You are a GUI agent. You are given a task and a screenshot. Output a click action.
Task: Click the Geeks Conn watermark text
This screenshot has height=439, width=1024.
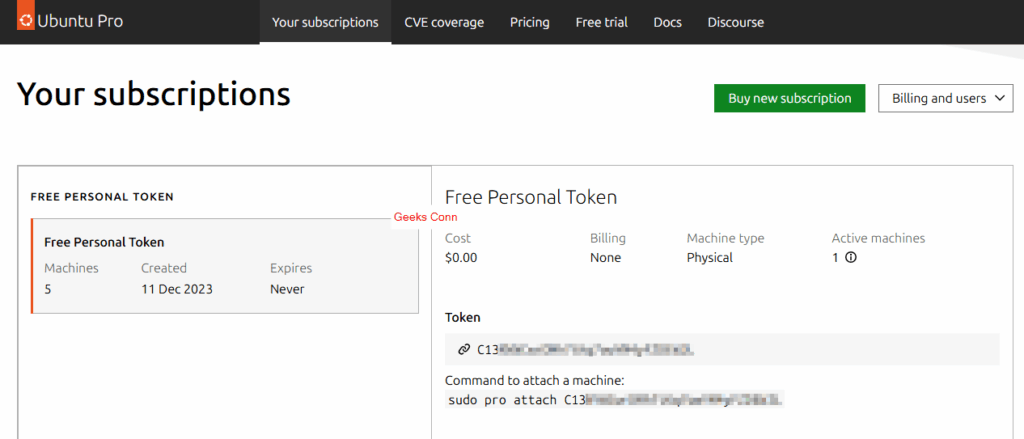pyautogui.click(x=426, y=217)
